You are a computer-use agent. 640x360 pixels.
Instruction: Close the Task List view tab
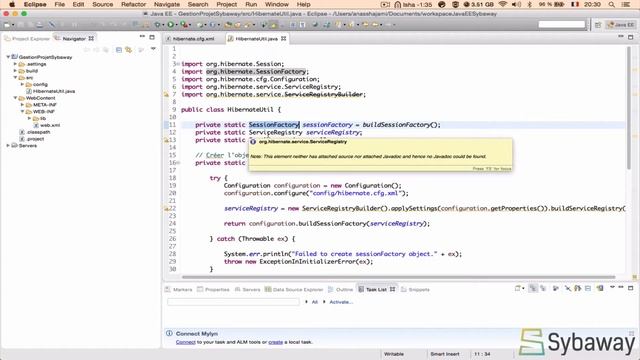(392, 289)
